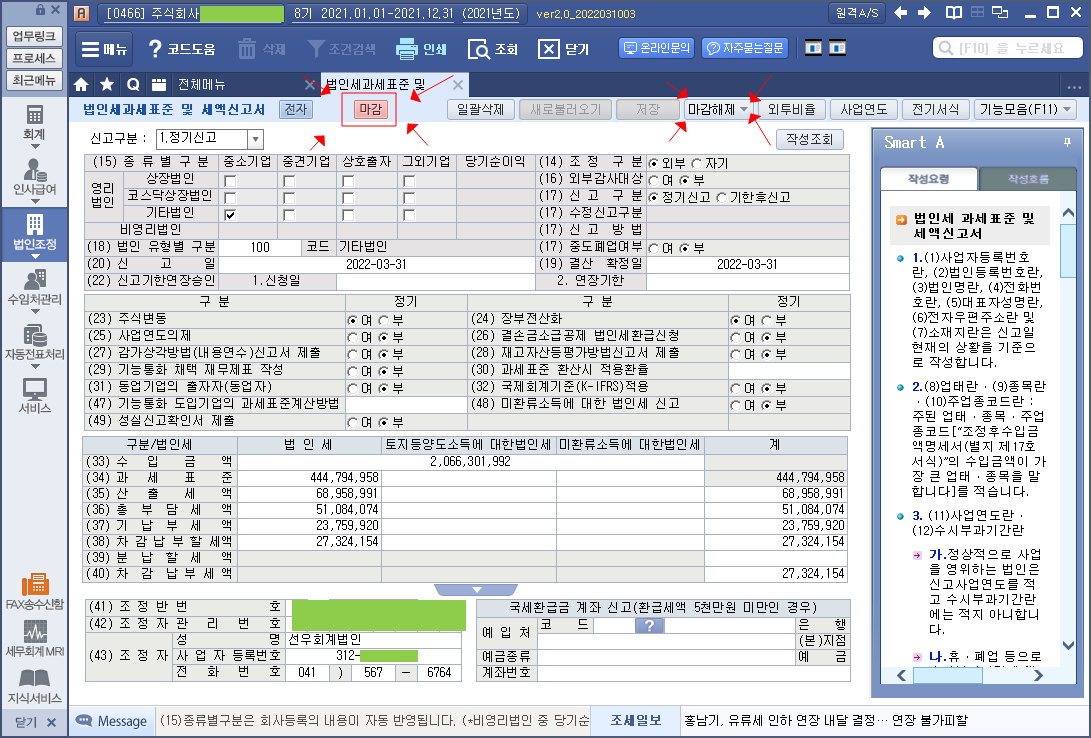
Task: Click the 예입처 code help ? button
Action: (649, 625)
